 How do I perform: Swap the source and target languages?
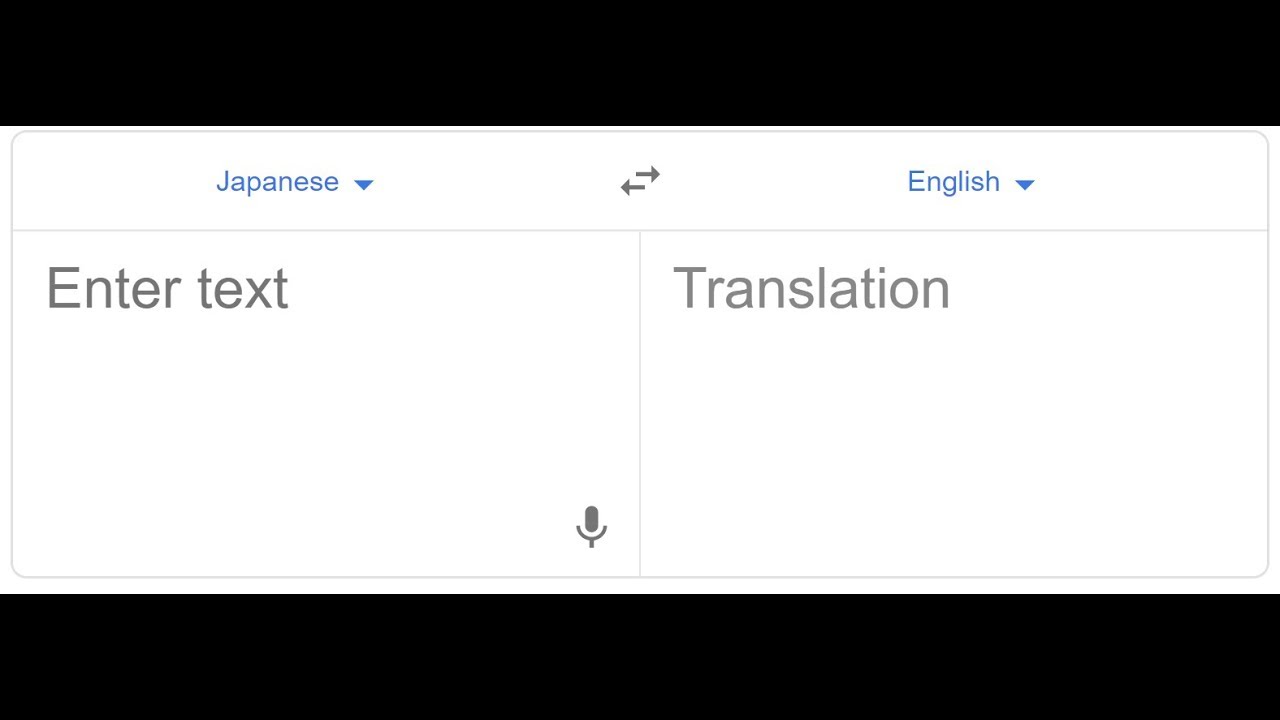point(640,181)
